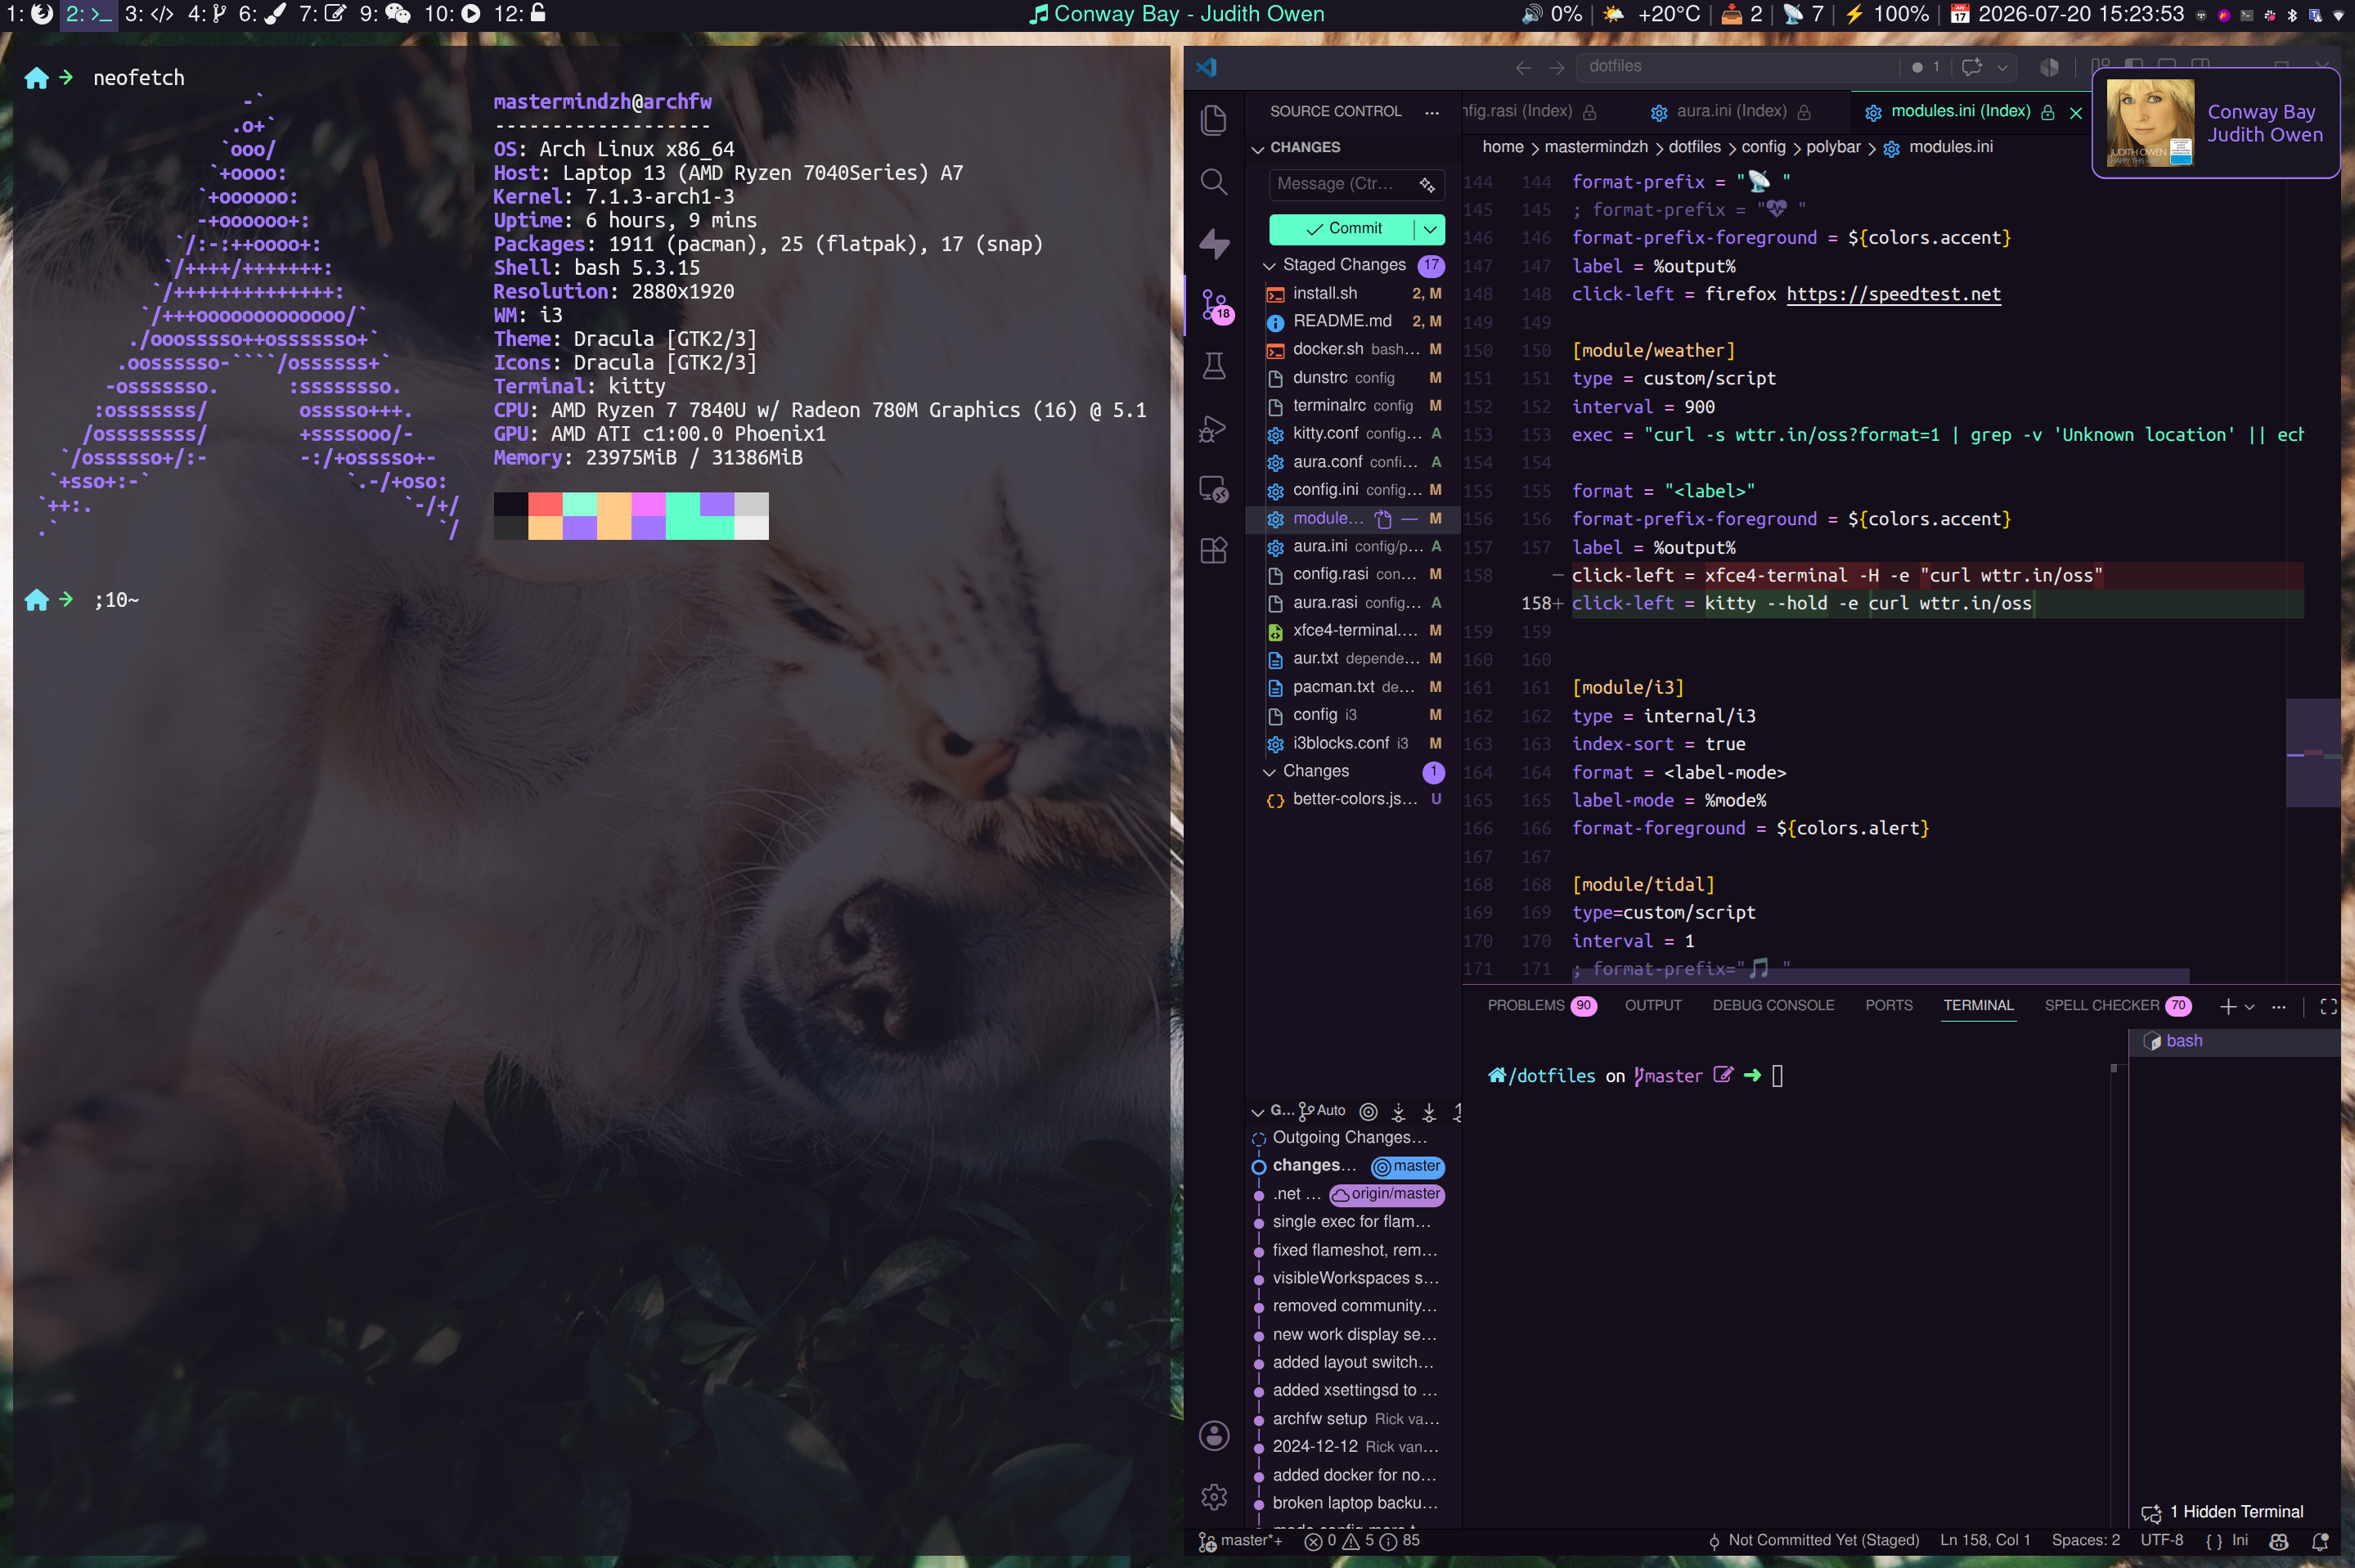Go back in VS Code navigation history
This screenshot has width=2355, height=1568.
click(1523, 67)
